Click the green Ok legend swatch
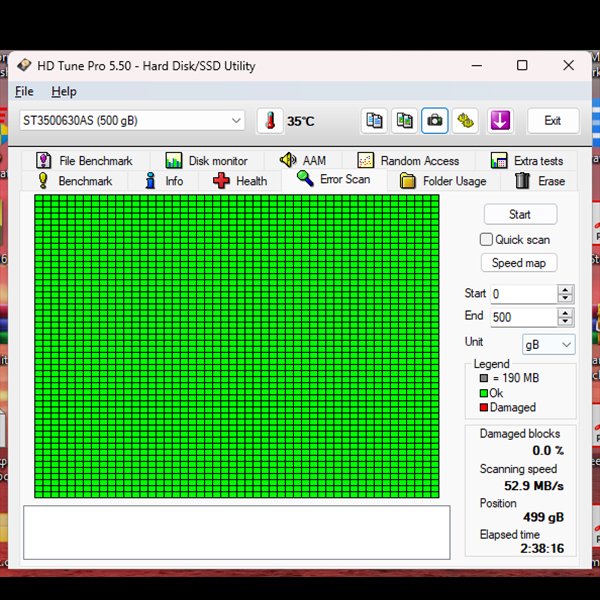This screenshot has height=600, width=600. (484, 393)
